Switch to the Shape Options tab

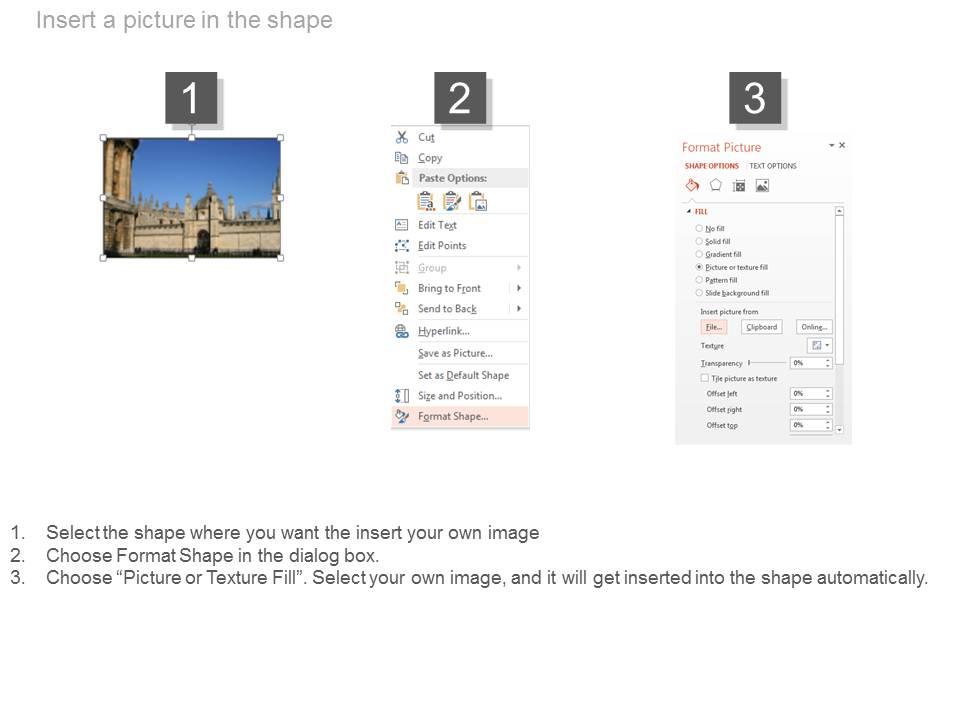(x=711, y=166)
